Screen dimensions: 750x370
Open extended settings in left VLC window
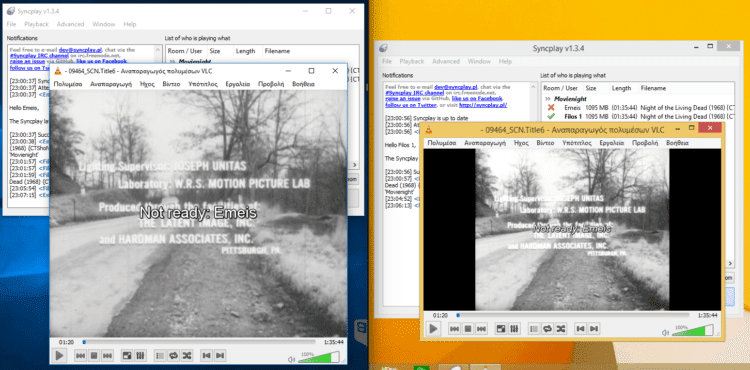pyautogui.click(x=141, y=356)
